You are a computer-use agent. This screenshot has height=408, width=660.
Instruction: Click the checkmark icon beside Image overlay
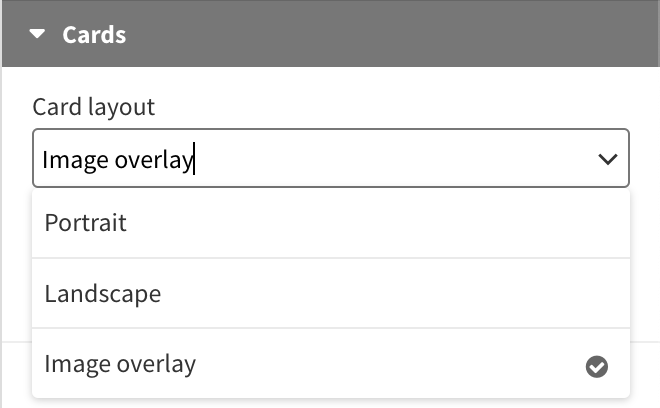click(x=596, y=367)
